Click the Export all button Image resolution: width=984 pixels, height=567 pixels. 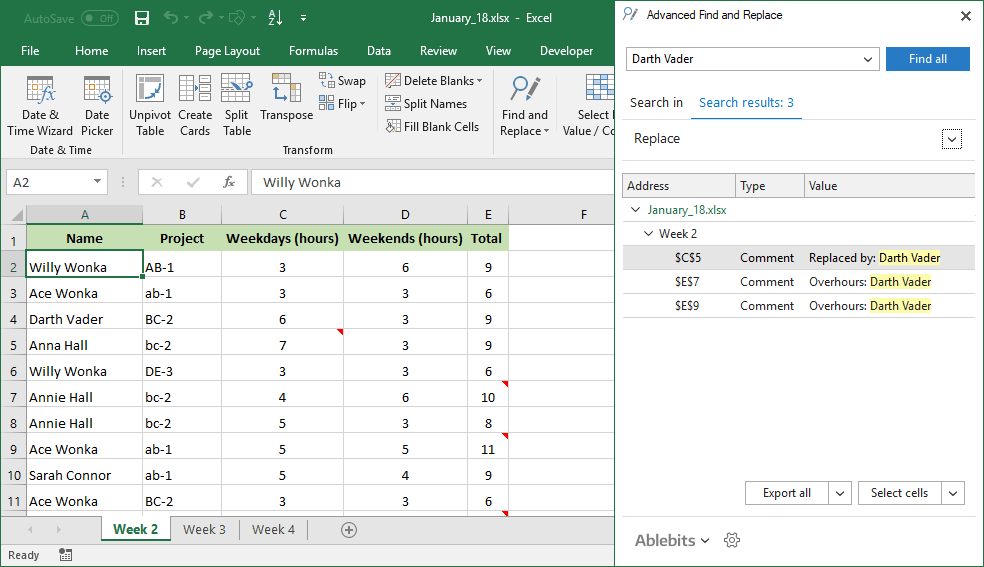(787, 493)
